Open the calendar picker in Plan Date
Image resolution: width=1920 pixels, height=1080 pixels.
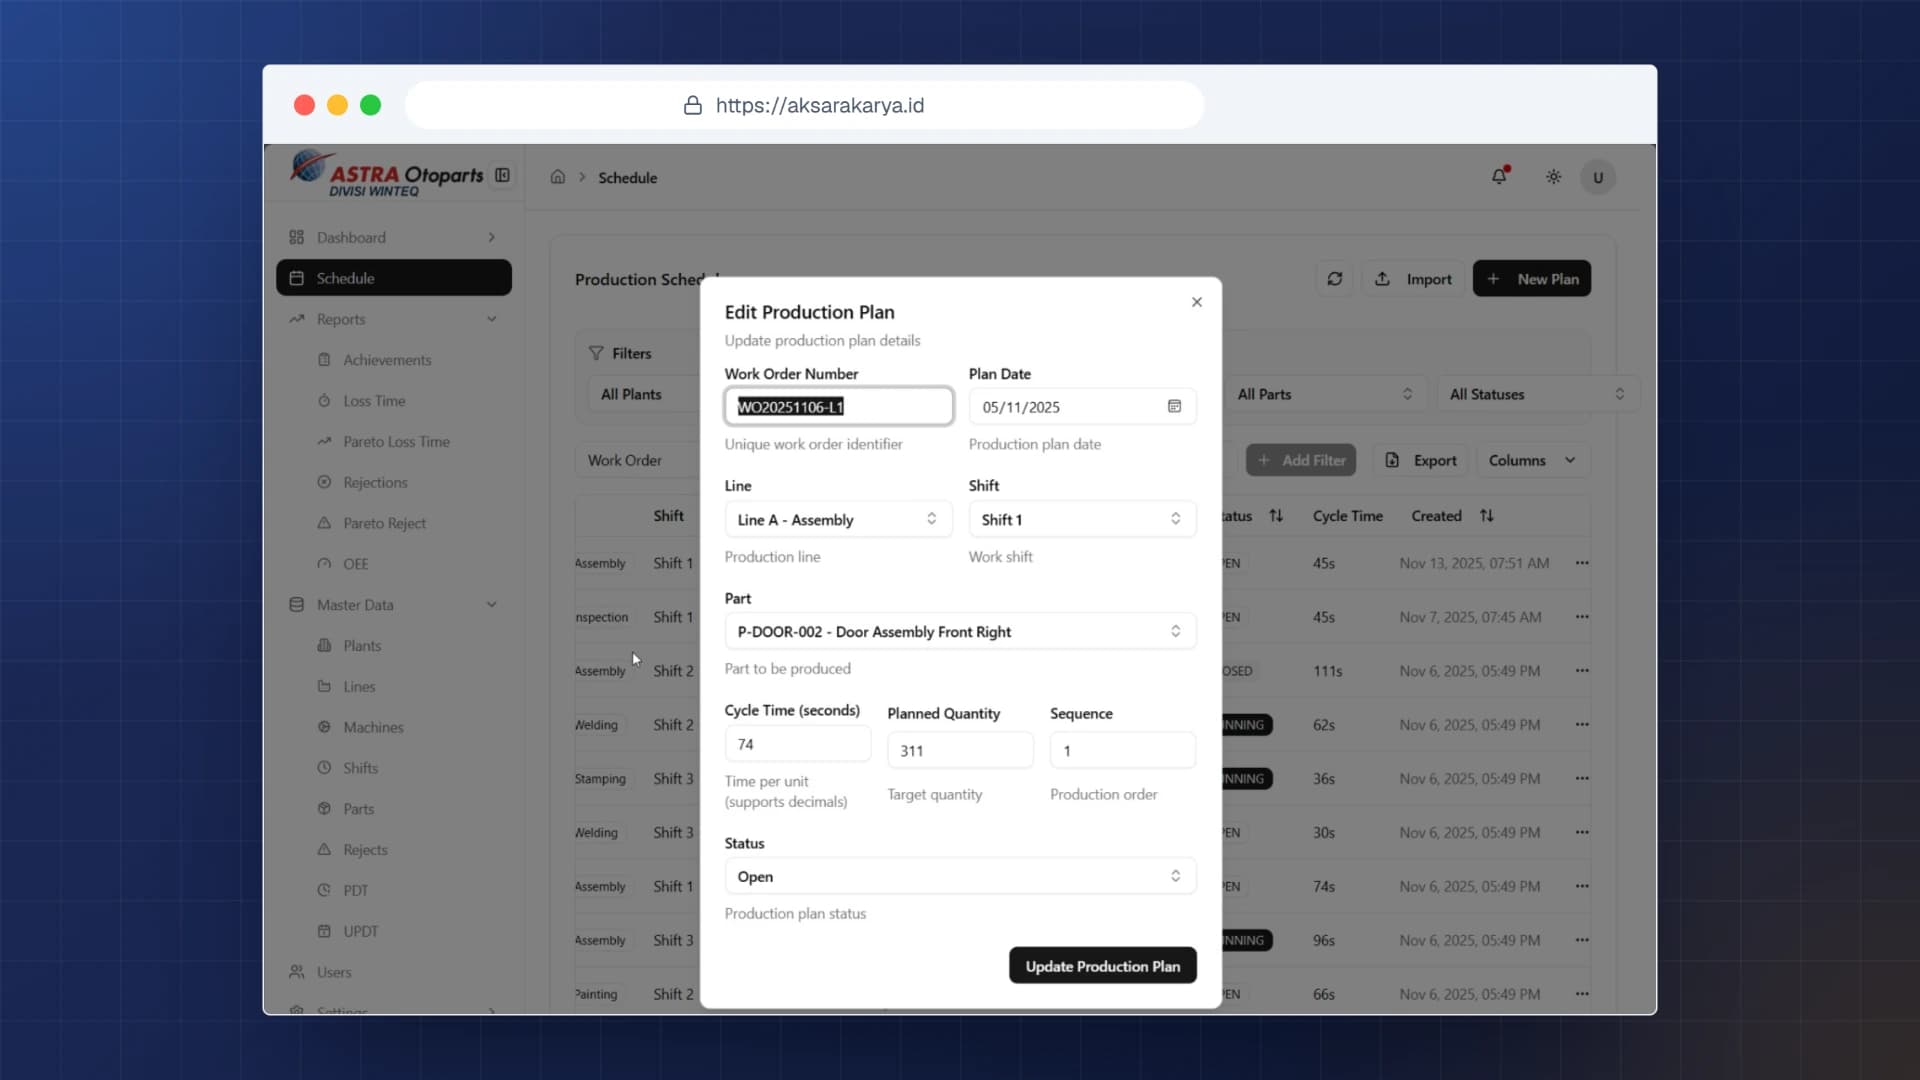click(1174, 406)
